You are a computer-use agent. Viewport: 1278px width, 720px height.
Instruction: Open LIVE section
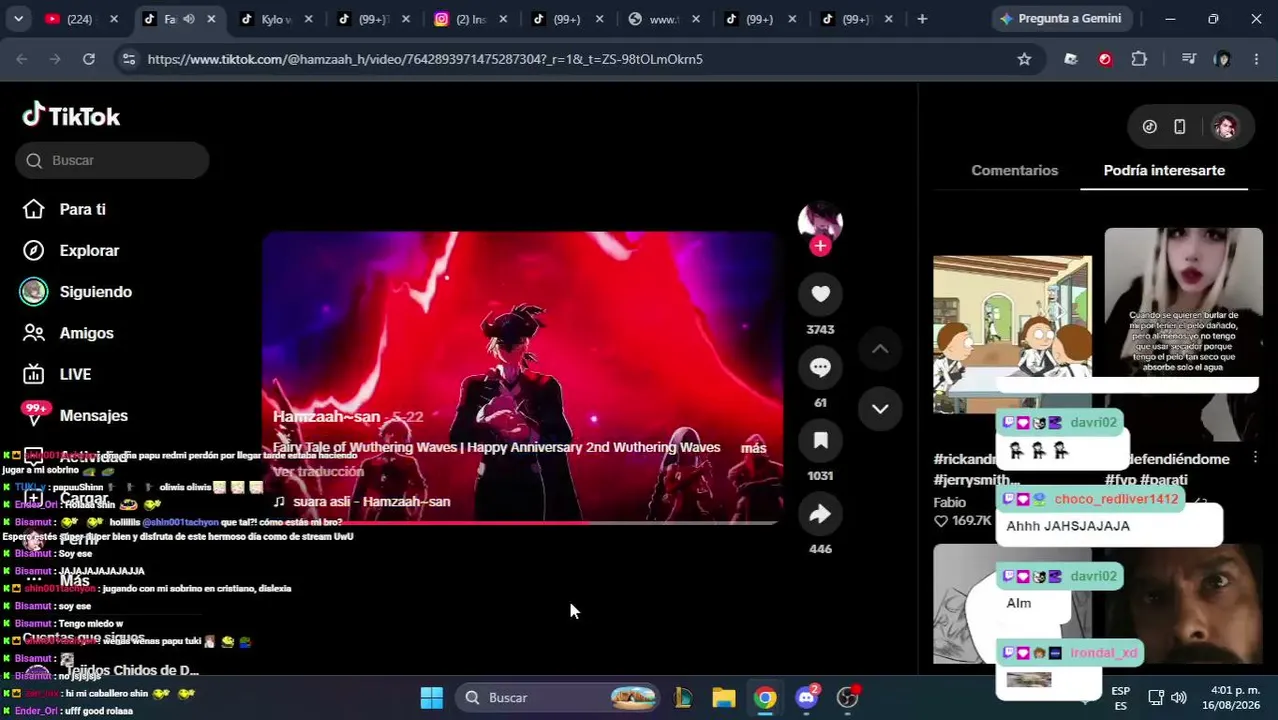[x=57, y=374]
